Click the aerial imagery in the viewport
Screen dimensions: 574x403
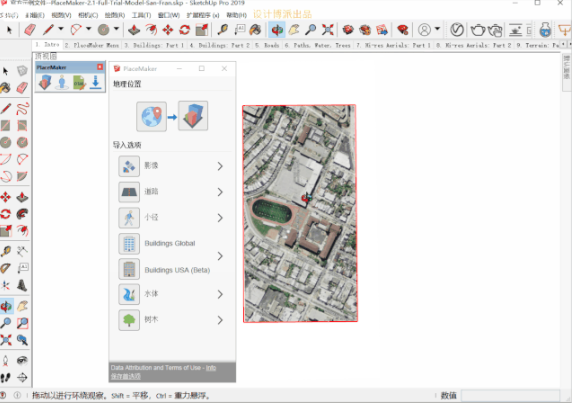300,213
